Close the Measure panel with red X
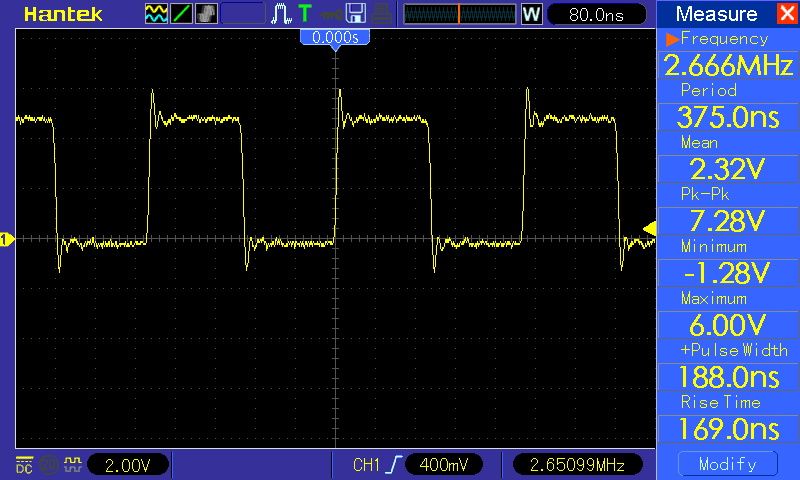This screenshot has height=480, width=800. tap(787, 13)
